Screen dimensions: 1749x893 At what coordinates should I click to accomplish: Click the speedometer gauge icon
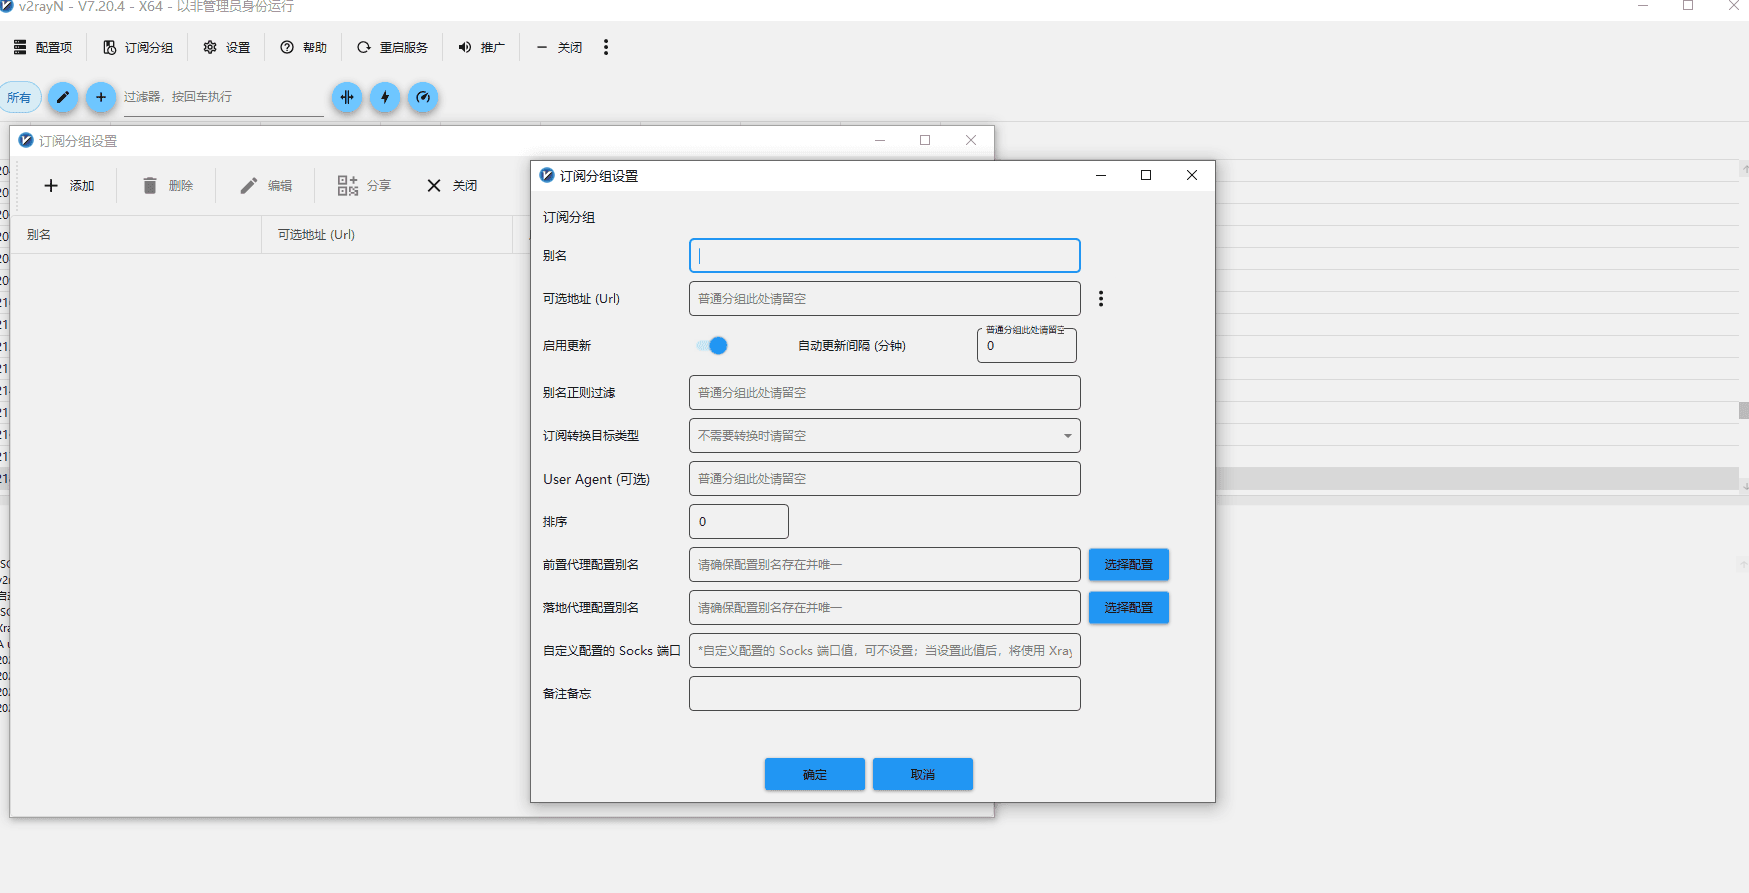click(x=423, y=97)
